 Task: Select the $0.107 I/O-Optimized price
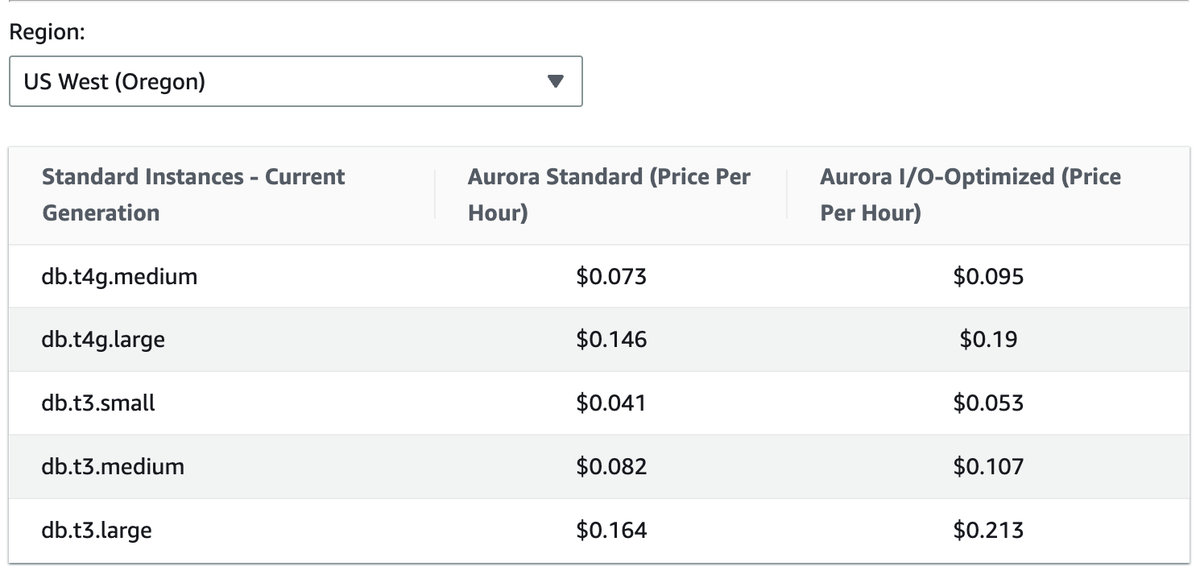(x=989, y=466)
